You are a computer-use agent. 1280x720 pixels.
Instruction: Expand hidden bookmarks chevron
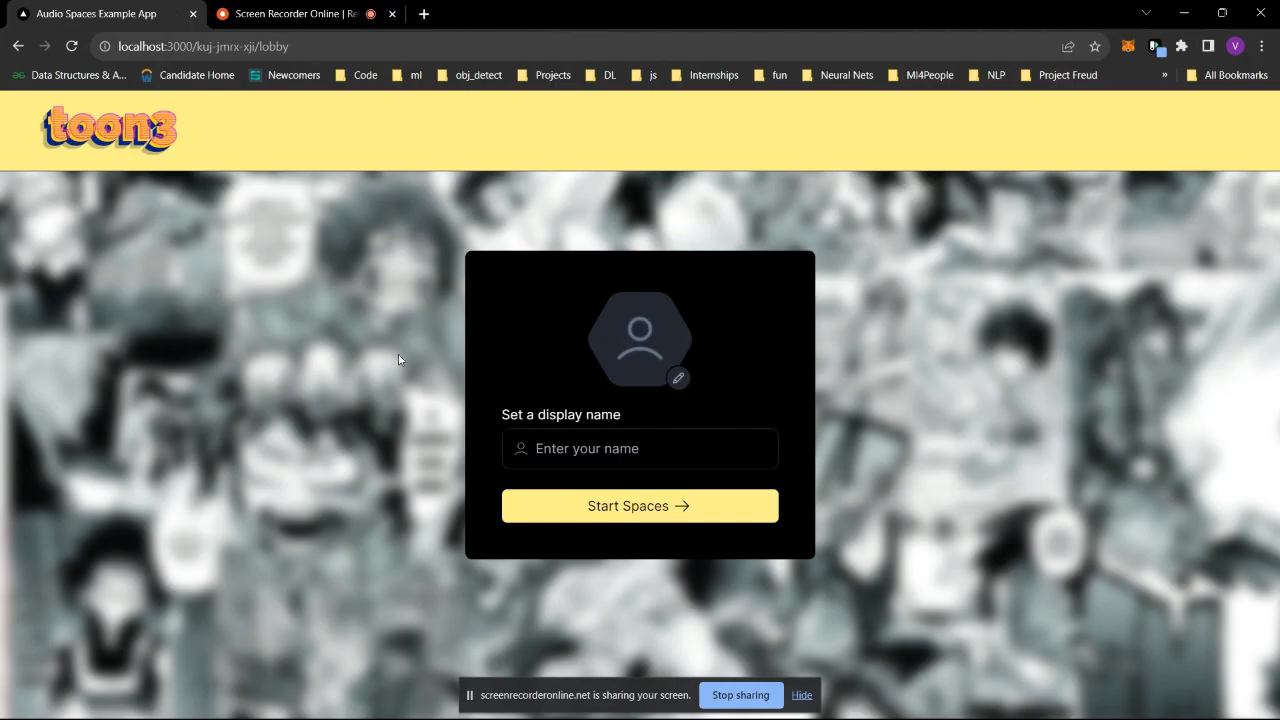(1164, 75)
